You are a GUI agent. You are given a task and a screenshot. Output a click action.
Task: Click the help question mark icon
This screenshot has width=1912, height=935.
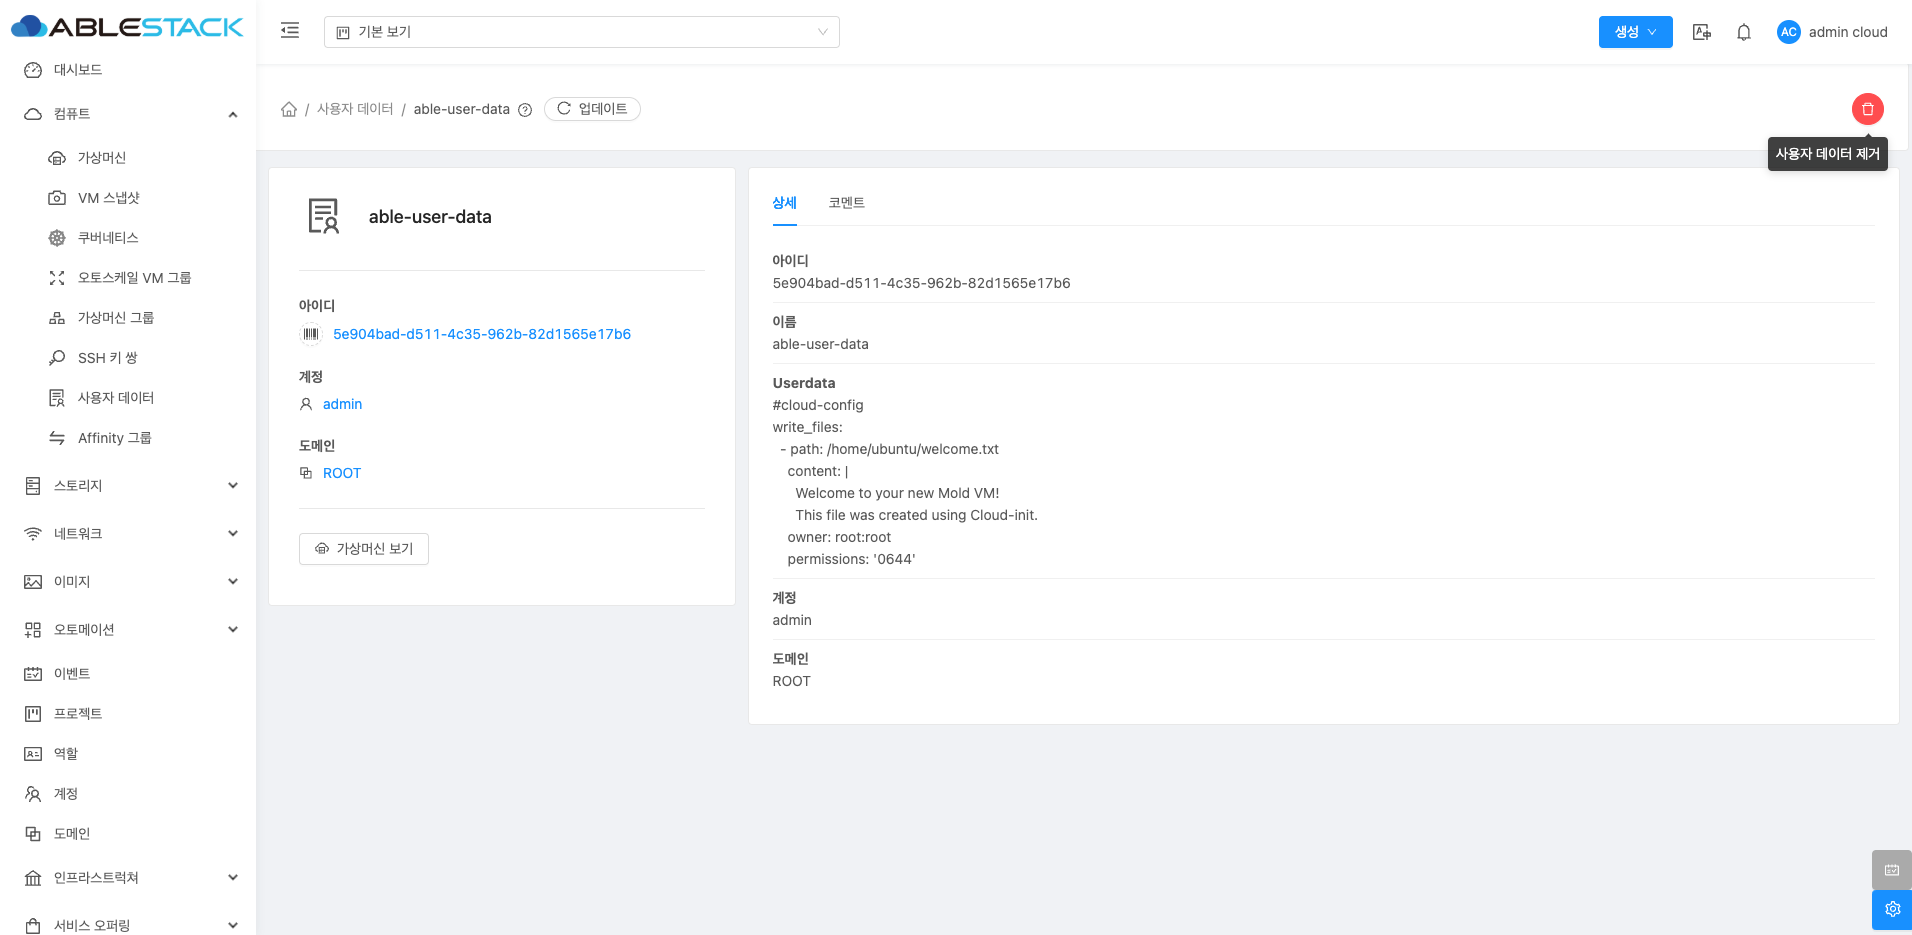[525, 110]
